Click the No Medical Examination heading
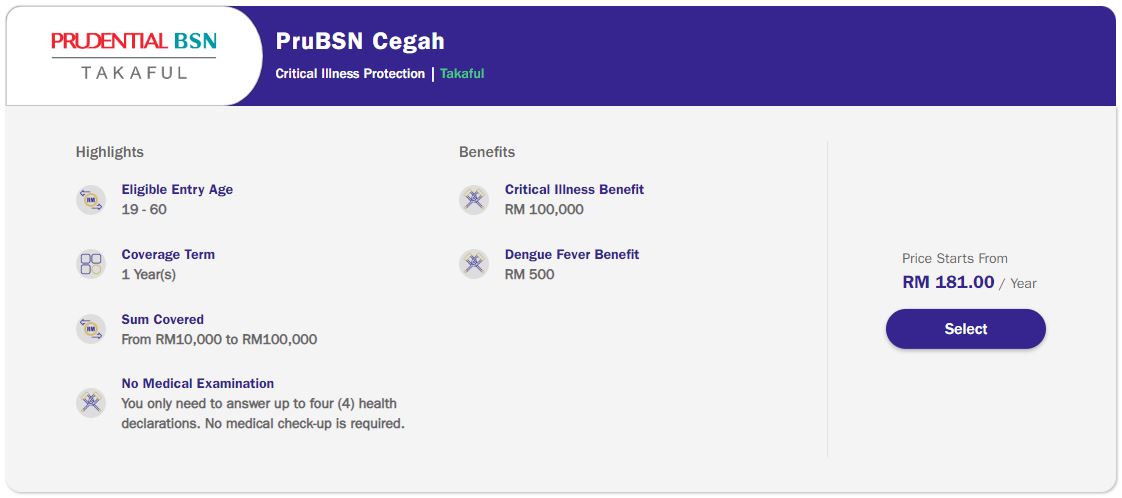 click(197, 384)
